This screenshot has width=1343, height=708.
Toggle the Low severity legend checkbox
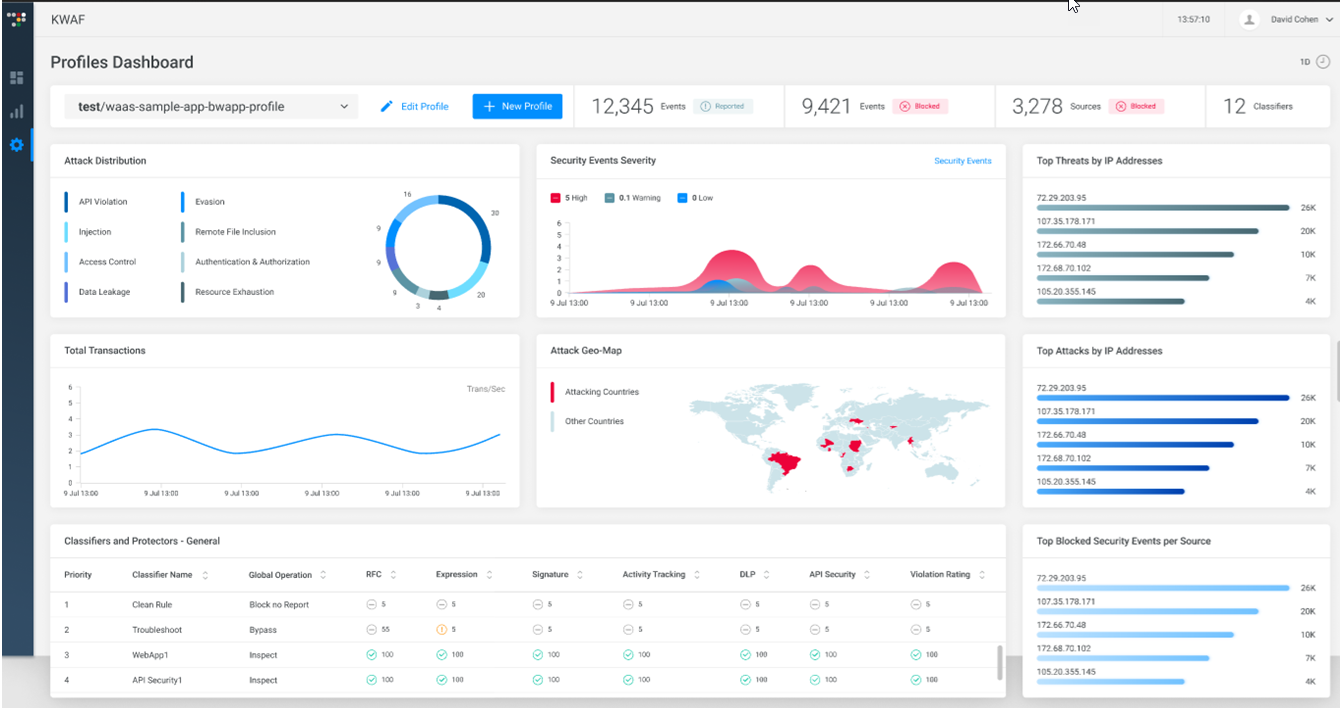point(683,198)
